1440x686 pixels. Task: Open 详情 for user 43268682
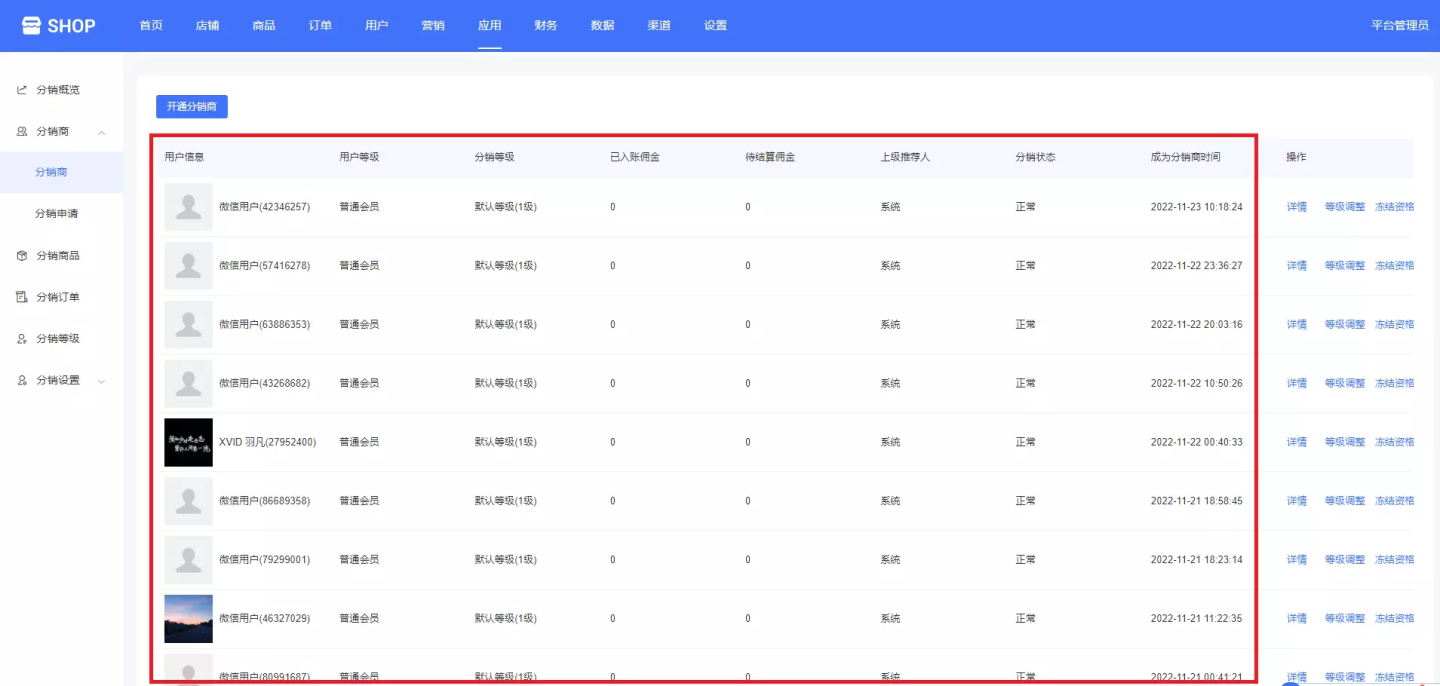click(1297, 384)
